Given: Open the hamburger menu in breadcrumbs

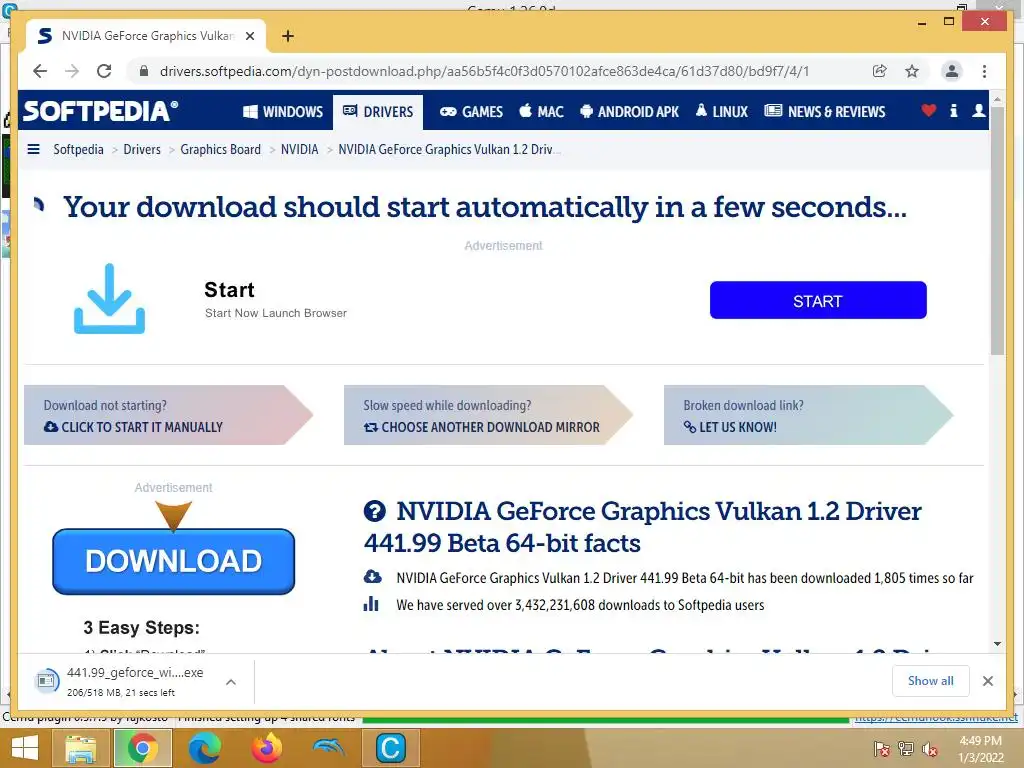Looking at the screenshot, I should tap(33, 150).
